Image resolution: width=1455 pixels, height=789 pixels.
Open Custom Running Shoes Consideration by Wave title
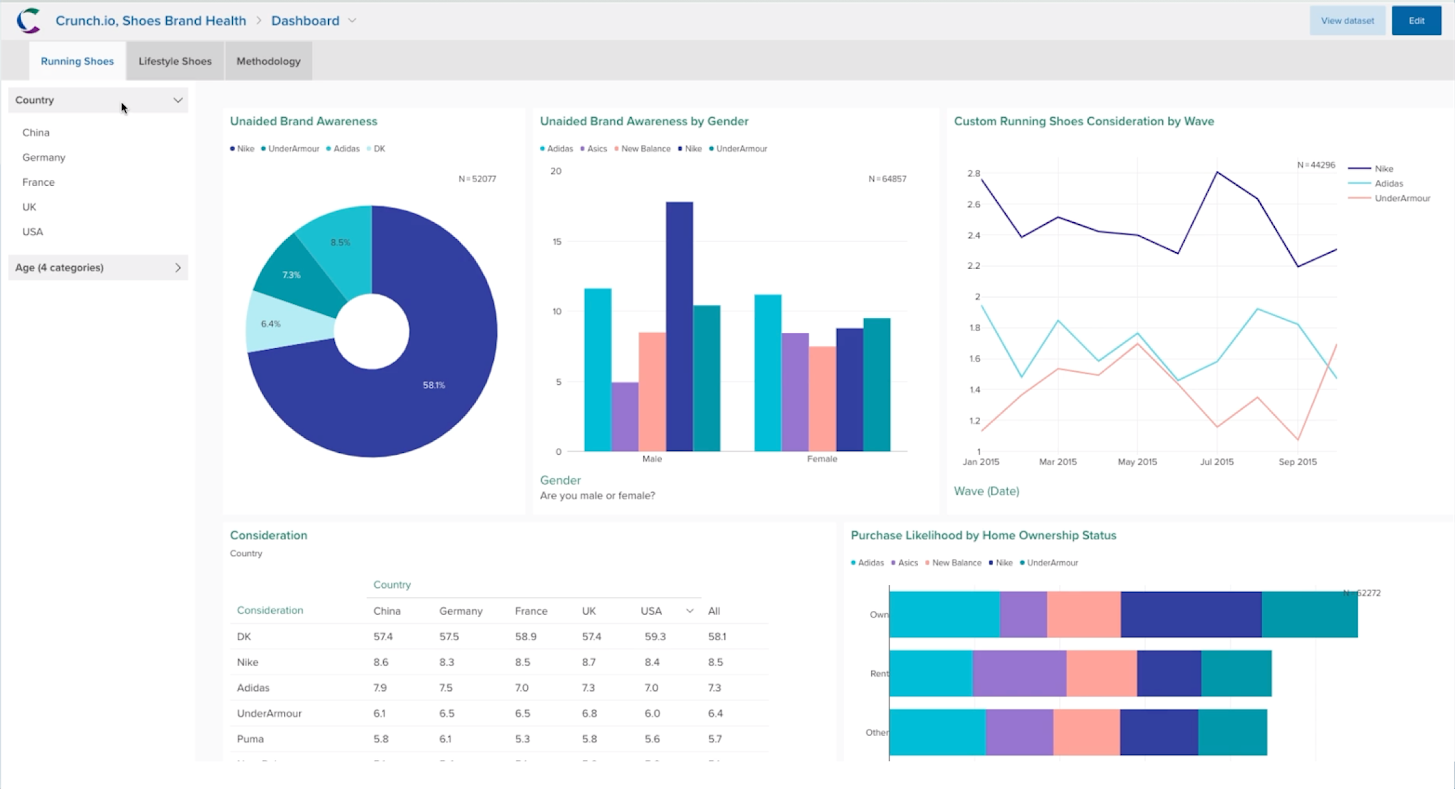pos(1084,121)
